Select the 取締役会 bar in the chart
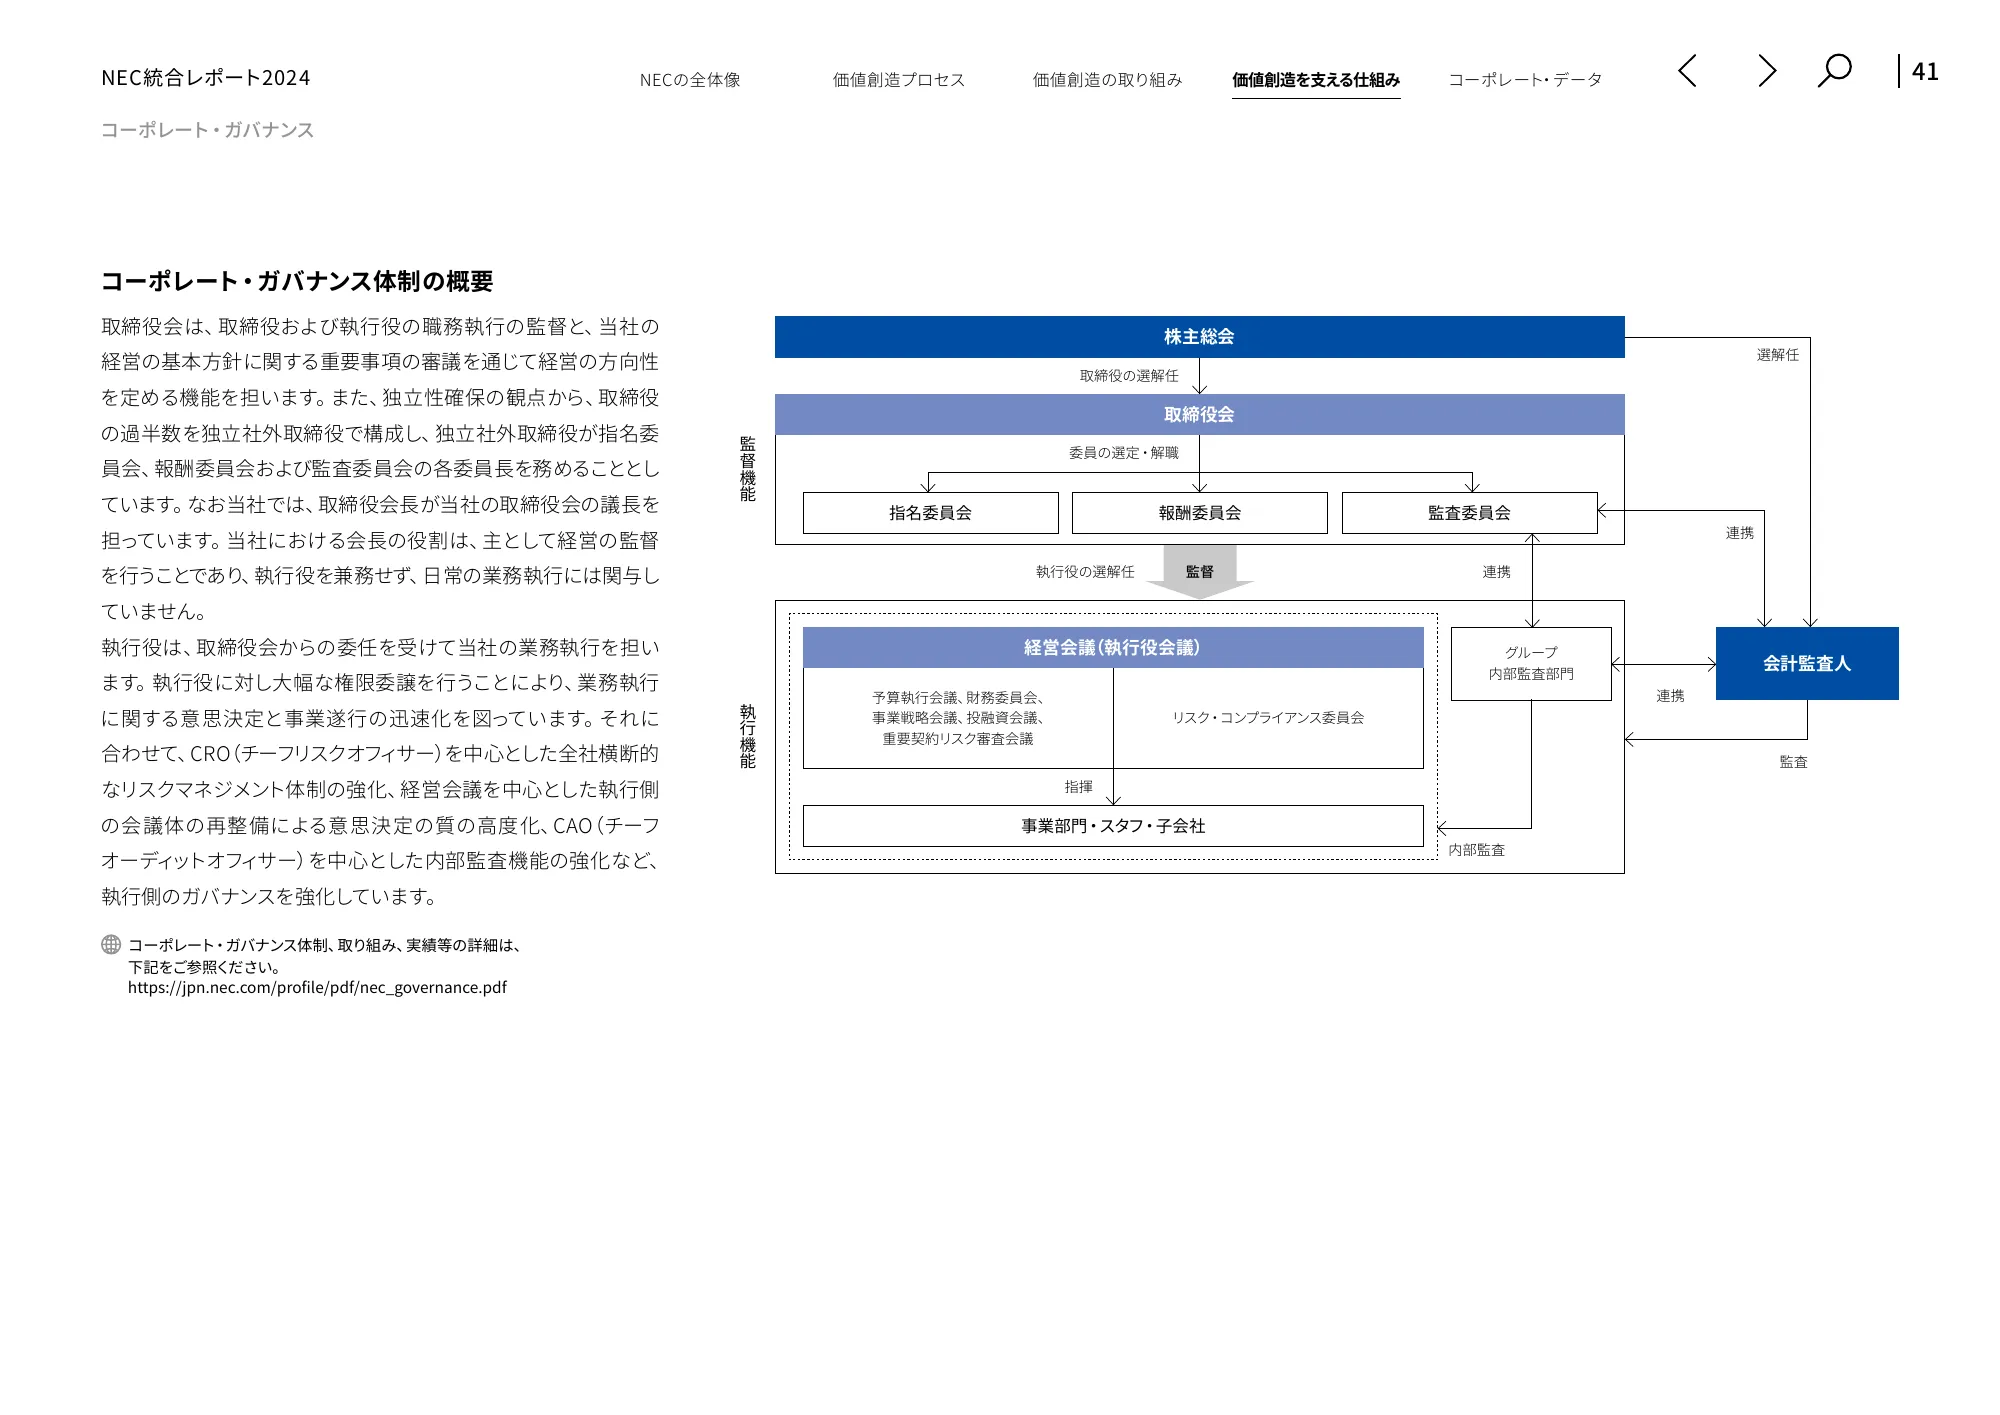The image size is (2000, 1415). pos(1200,413)
